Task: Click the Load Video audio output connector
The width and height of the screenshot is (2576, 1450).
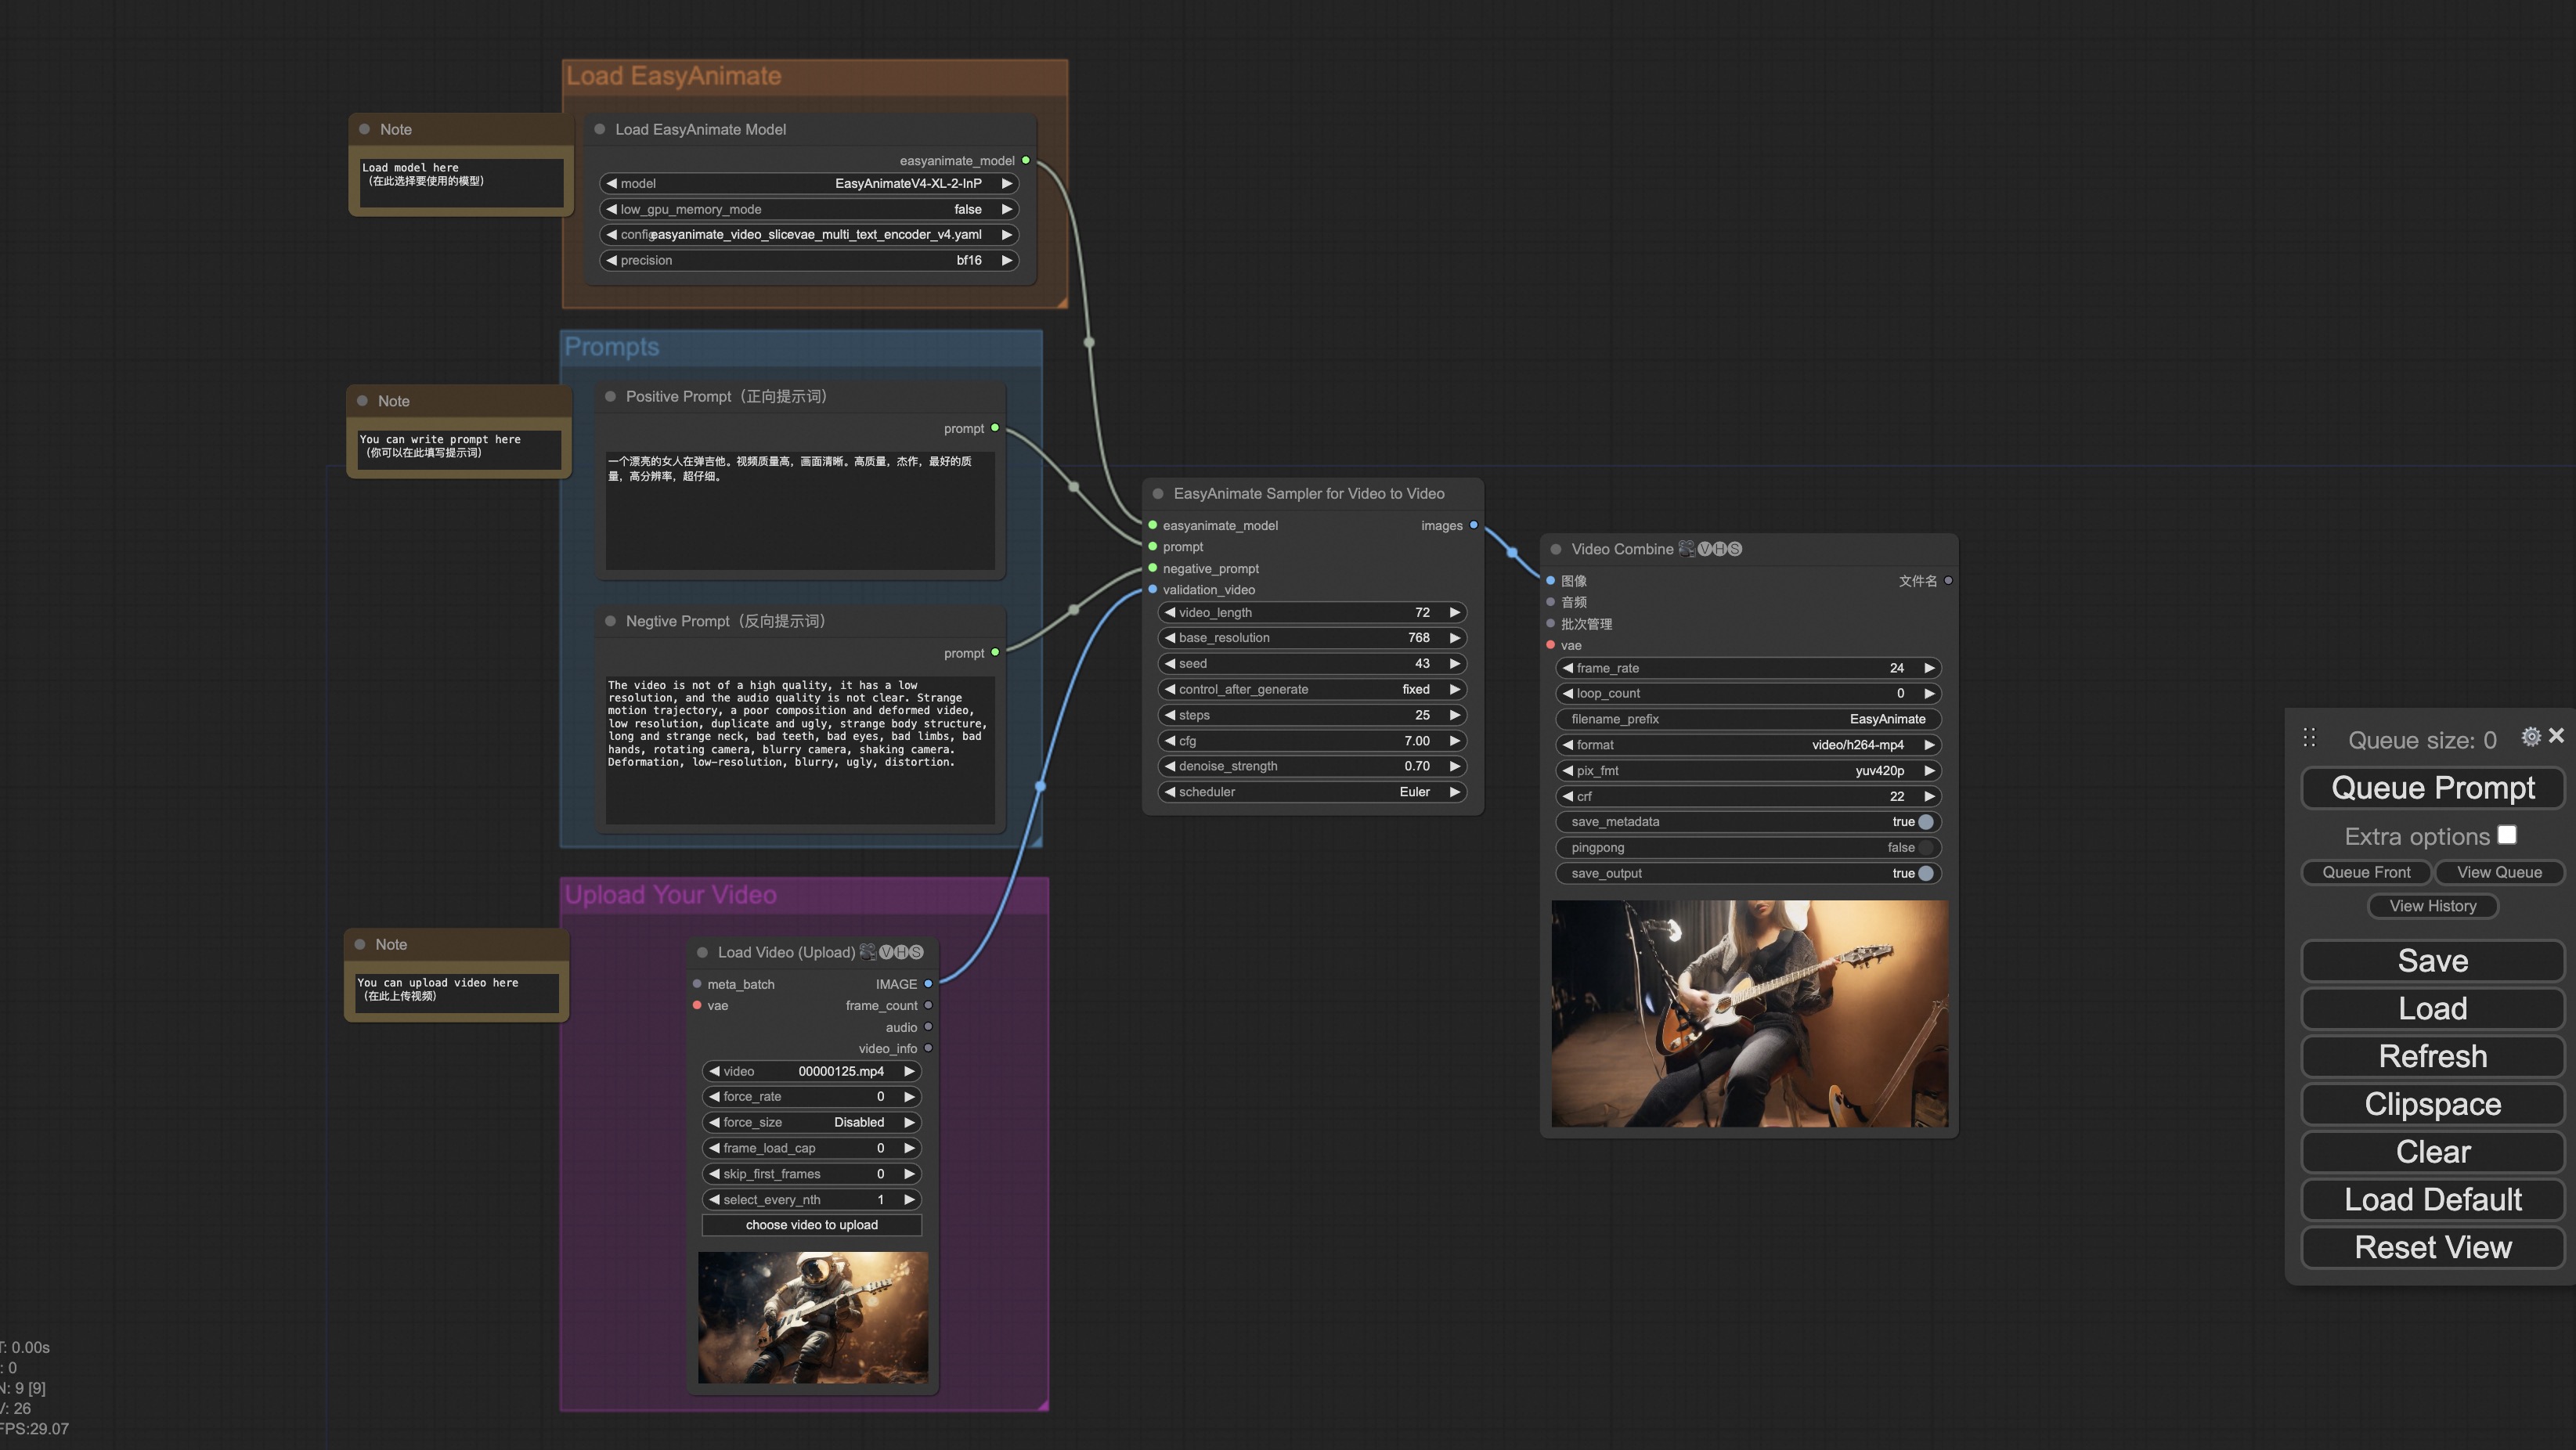Action: [928, 1027]
